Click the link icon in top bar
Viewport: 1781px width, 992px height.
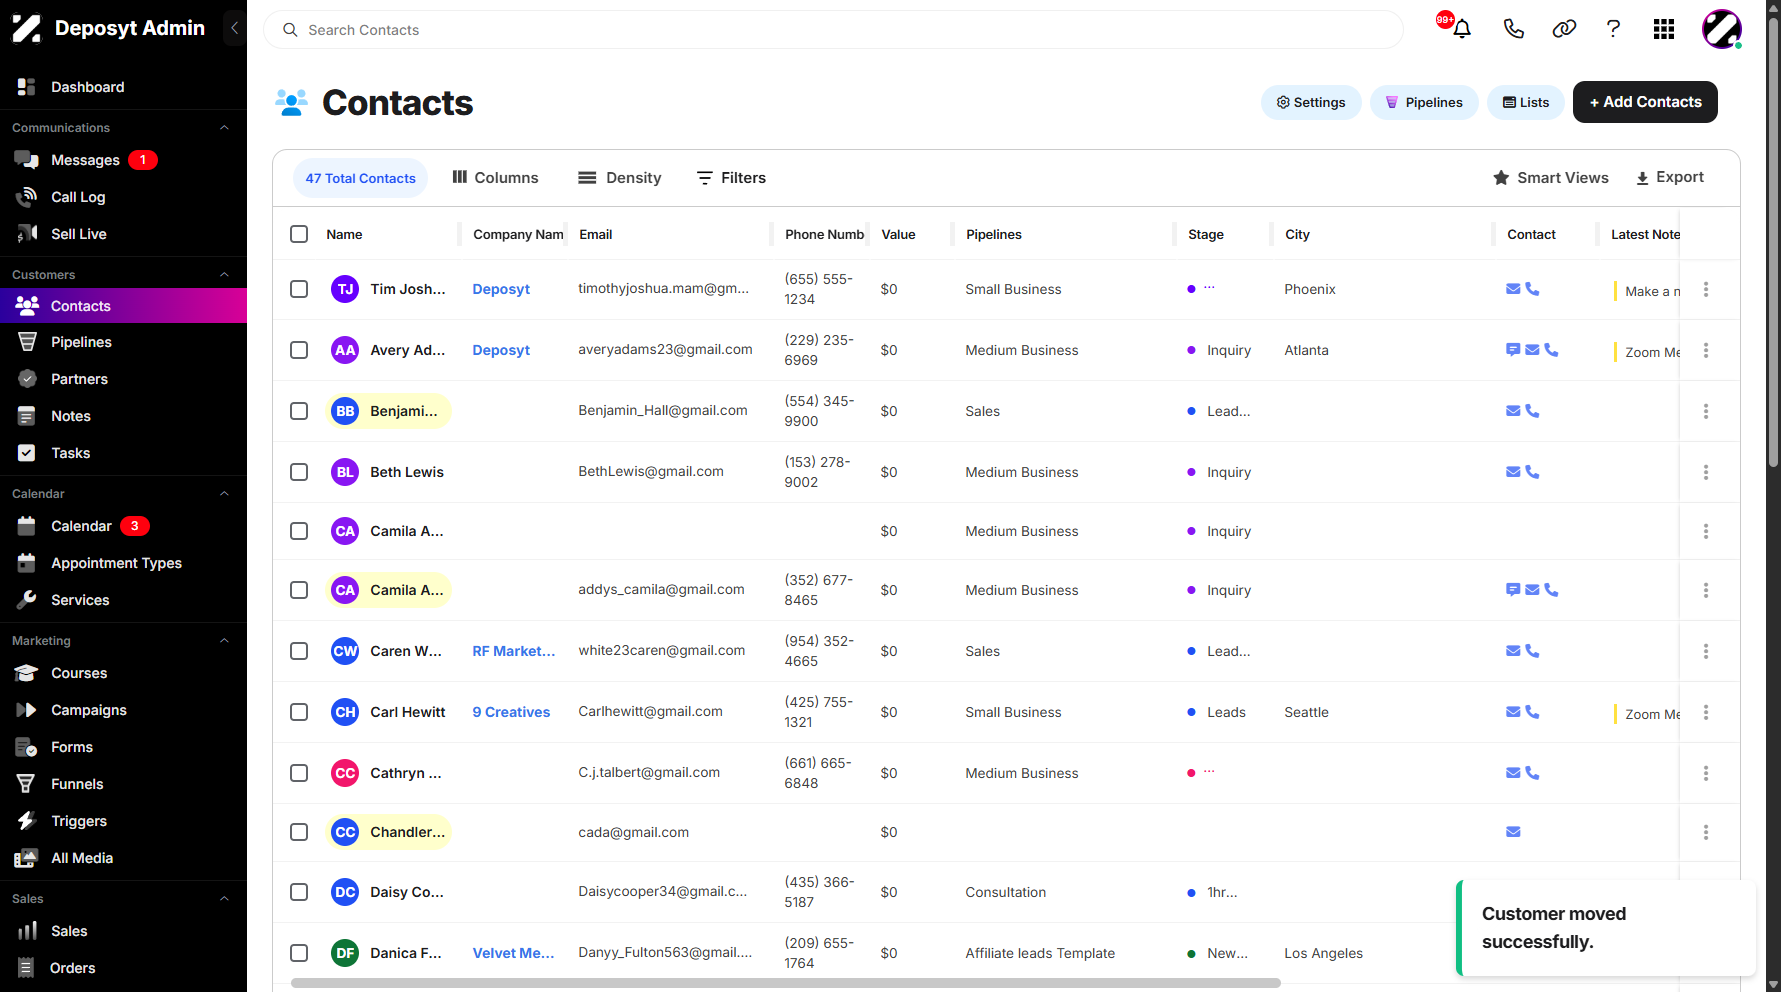coord(1564,29)
